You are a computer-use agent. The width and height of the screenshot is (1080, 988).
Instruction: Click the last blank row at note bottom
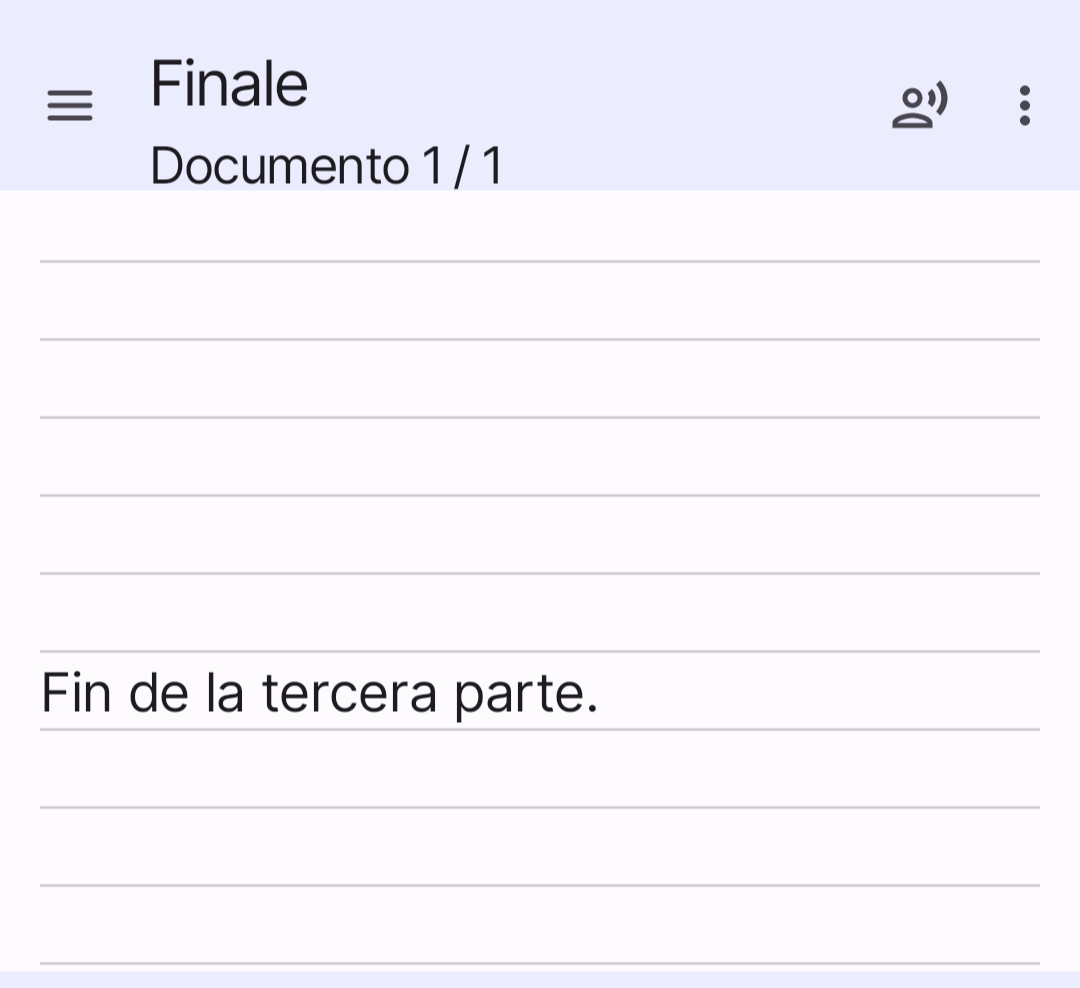(540, 925)
